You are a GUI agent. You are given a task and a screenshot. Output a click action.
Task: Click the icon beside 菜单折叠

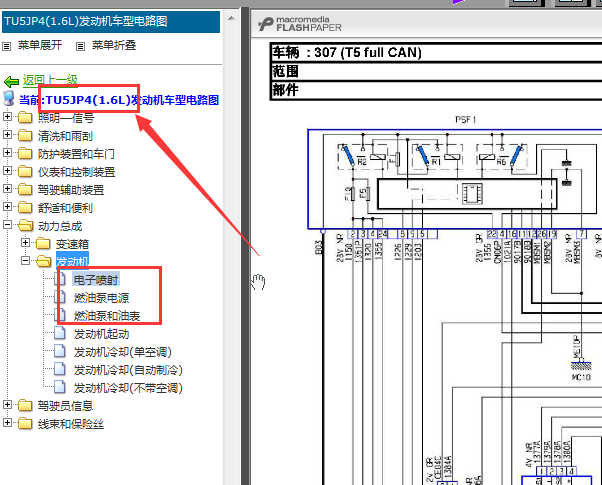[80, 46]
